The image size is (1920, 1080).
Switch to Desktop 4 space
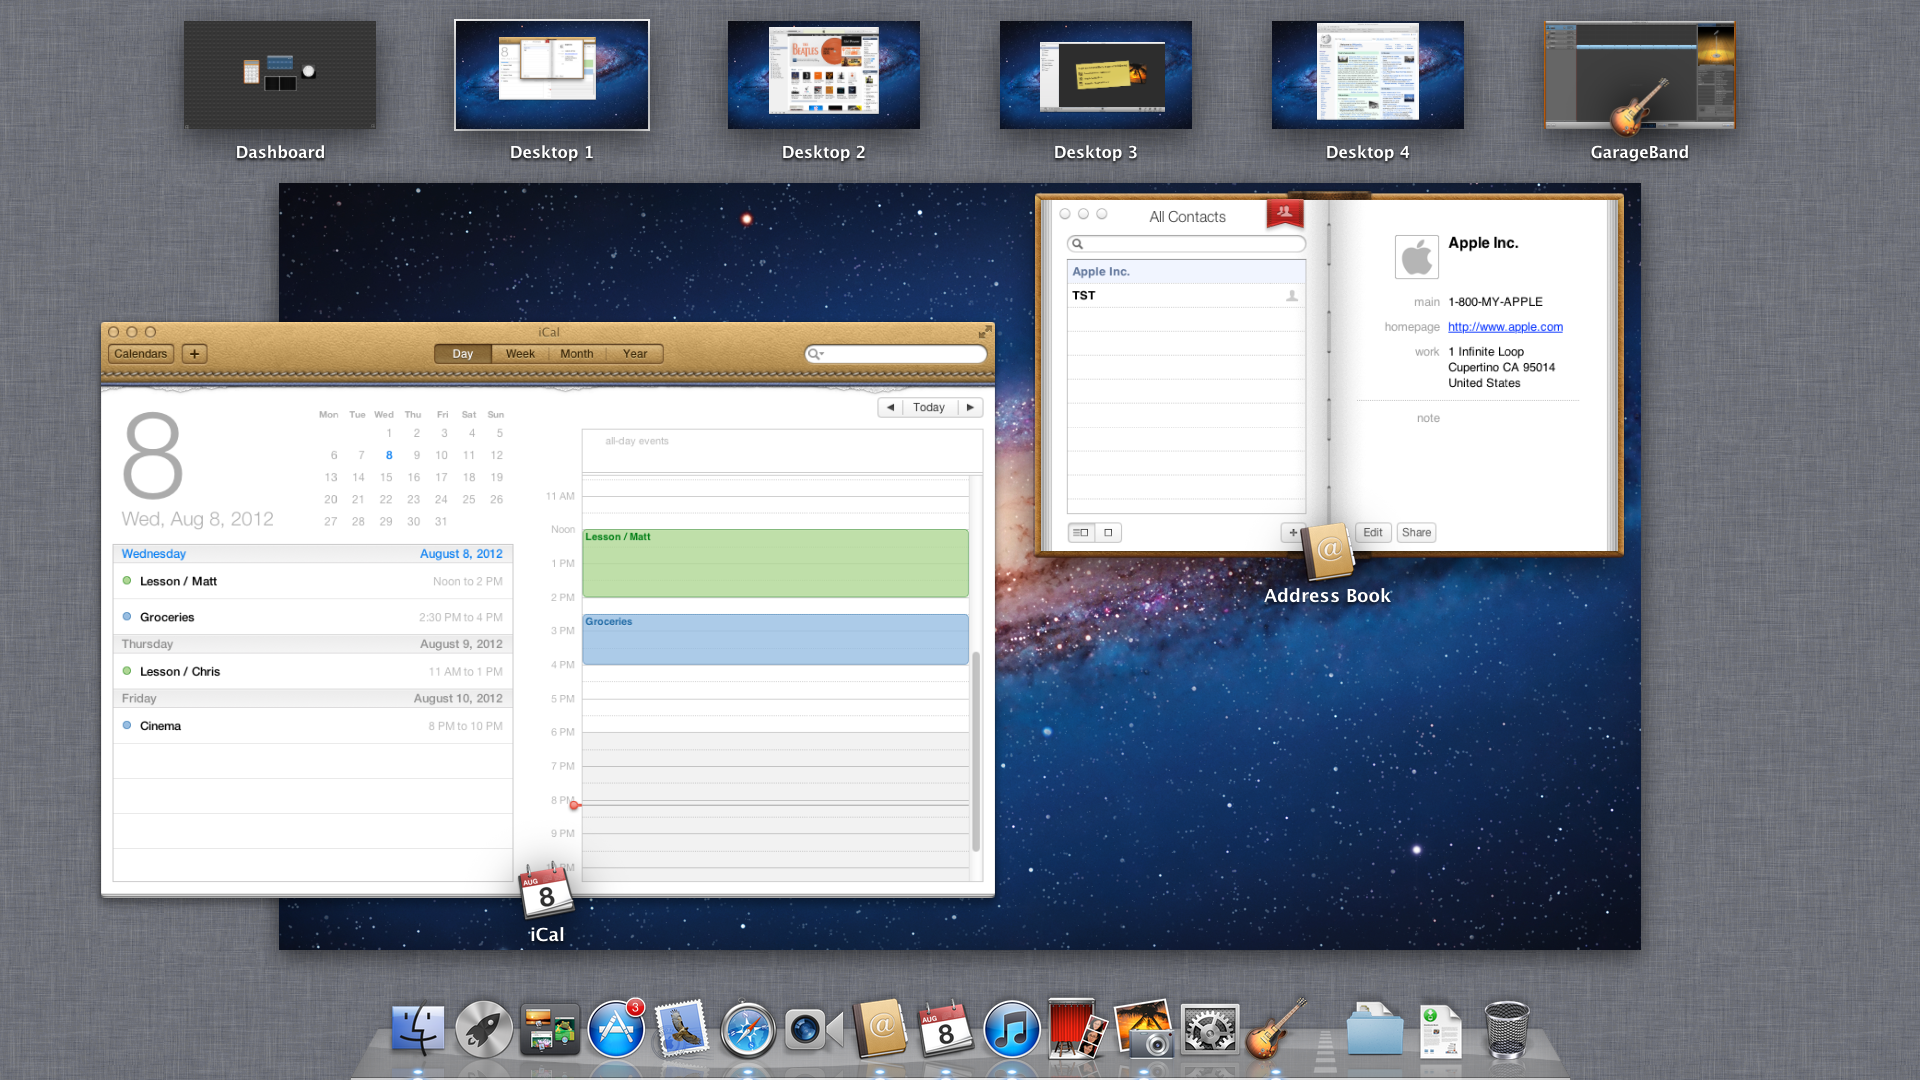click(1368, 75)
